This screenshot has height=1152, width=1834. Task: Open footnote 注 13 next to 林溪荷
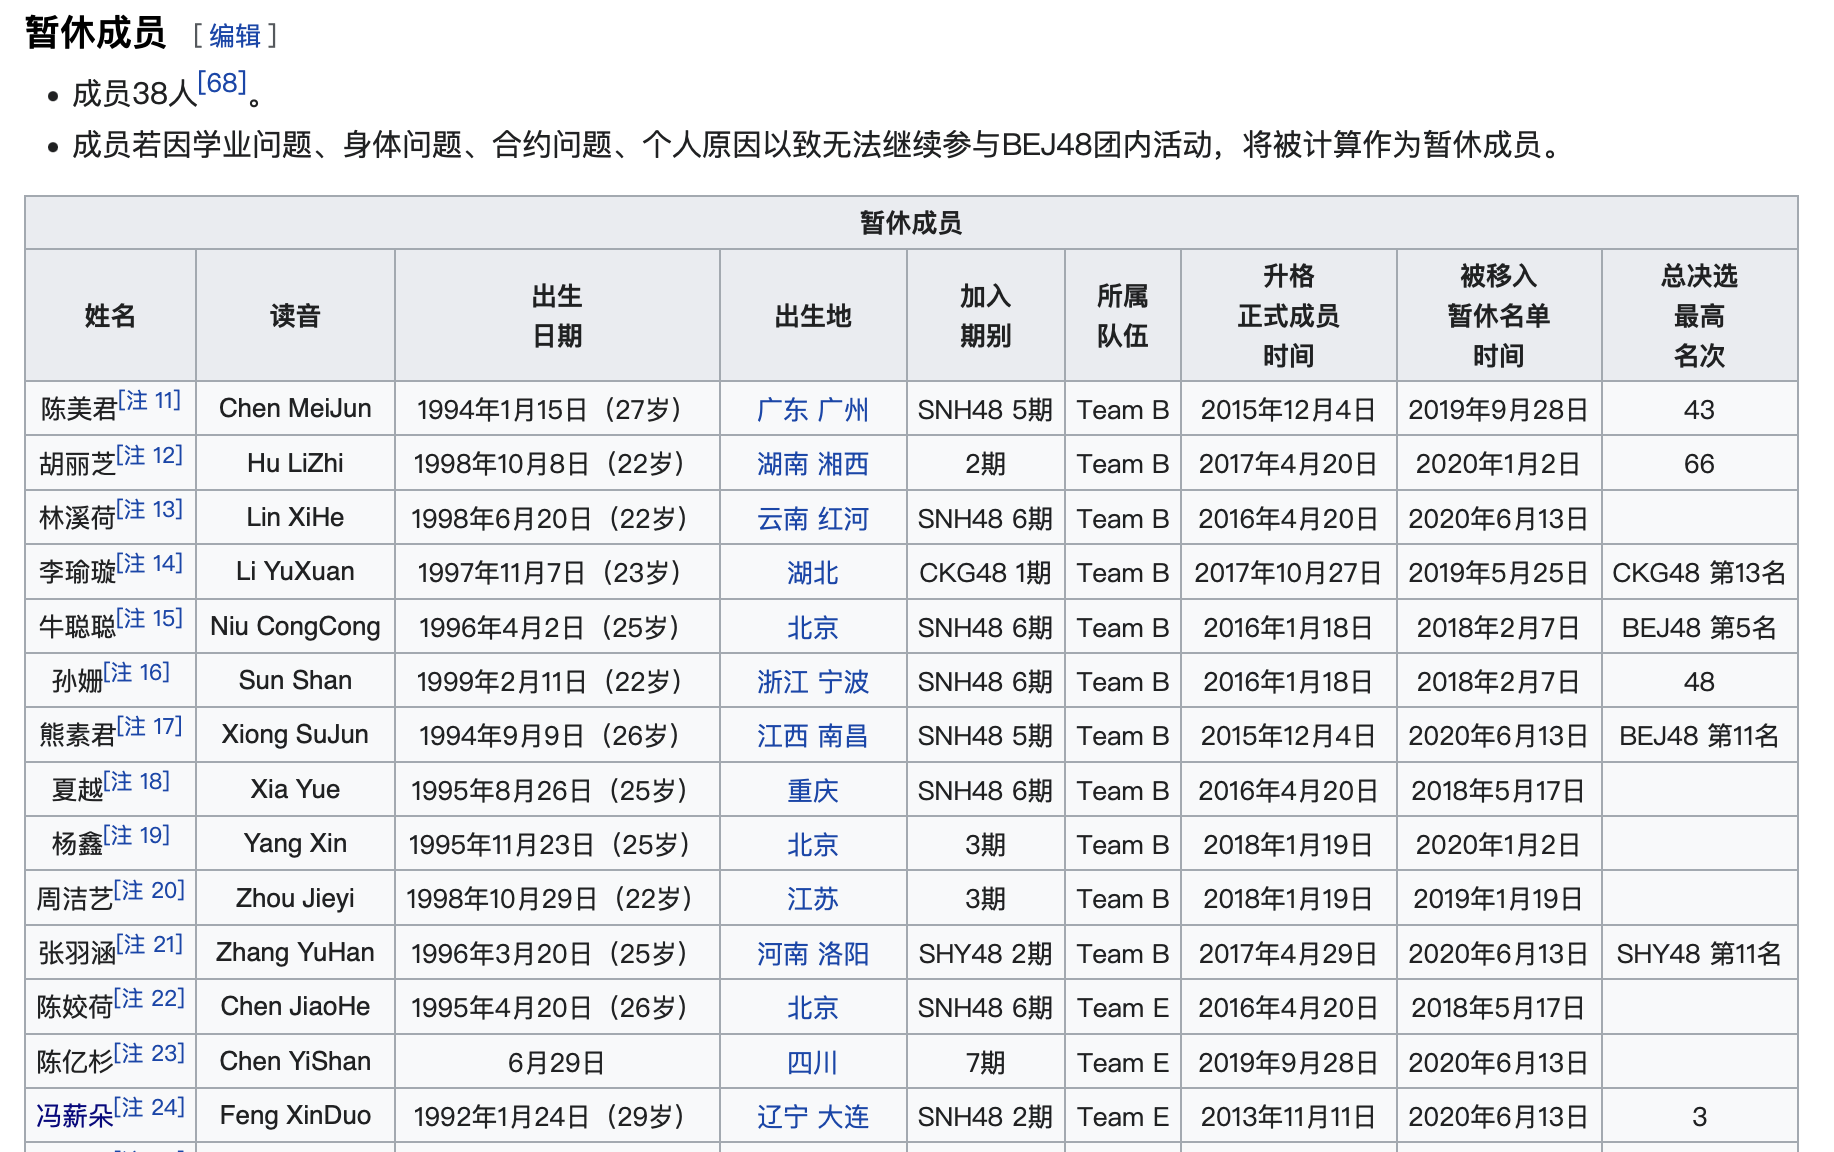[150, 509]
